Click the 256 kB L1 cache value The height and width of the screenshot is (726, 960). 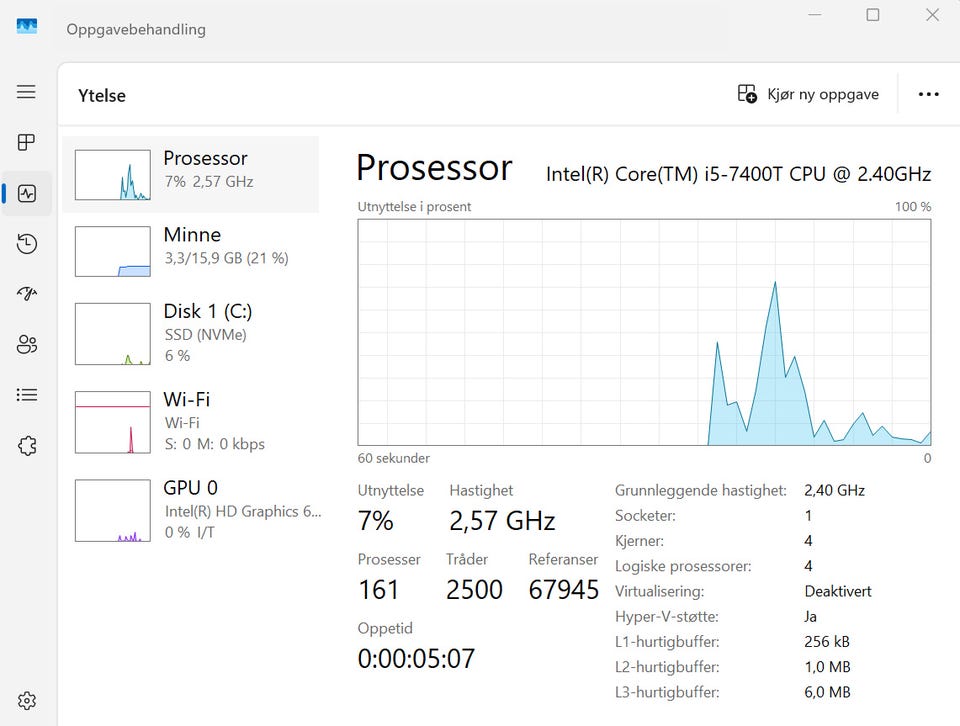click(x=827, y=642)
